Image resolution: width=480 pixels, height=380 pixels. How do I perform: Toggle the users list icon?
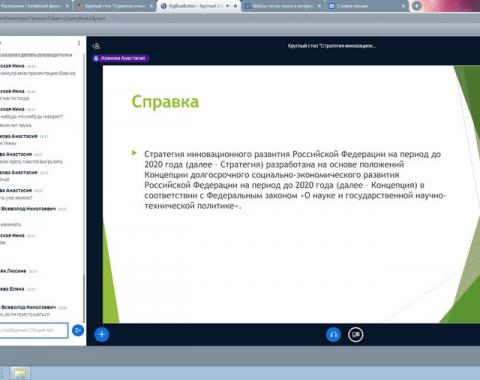tap(96, 46)
